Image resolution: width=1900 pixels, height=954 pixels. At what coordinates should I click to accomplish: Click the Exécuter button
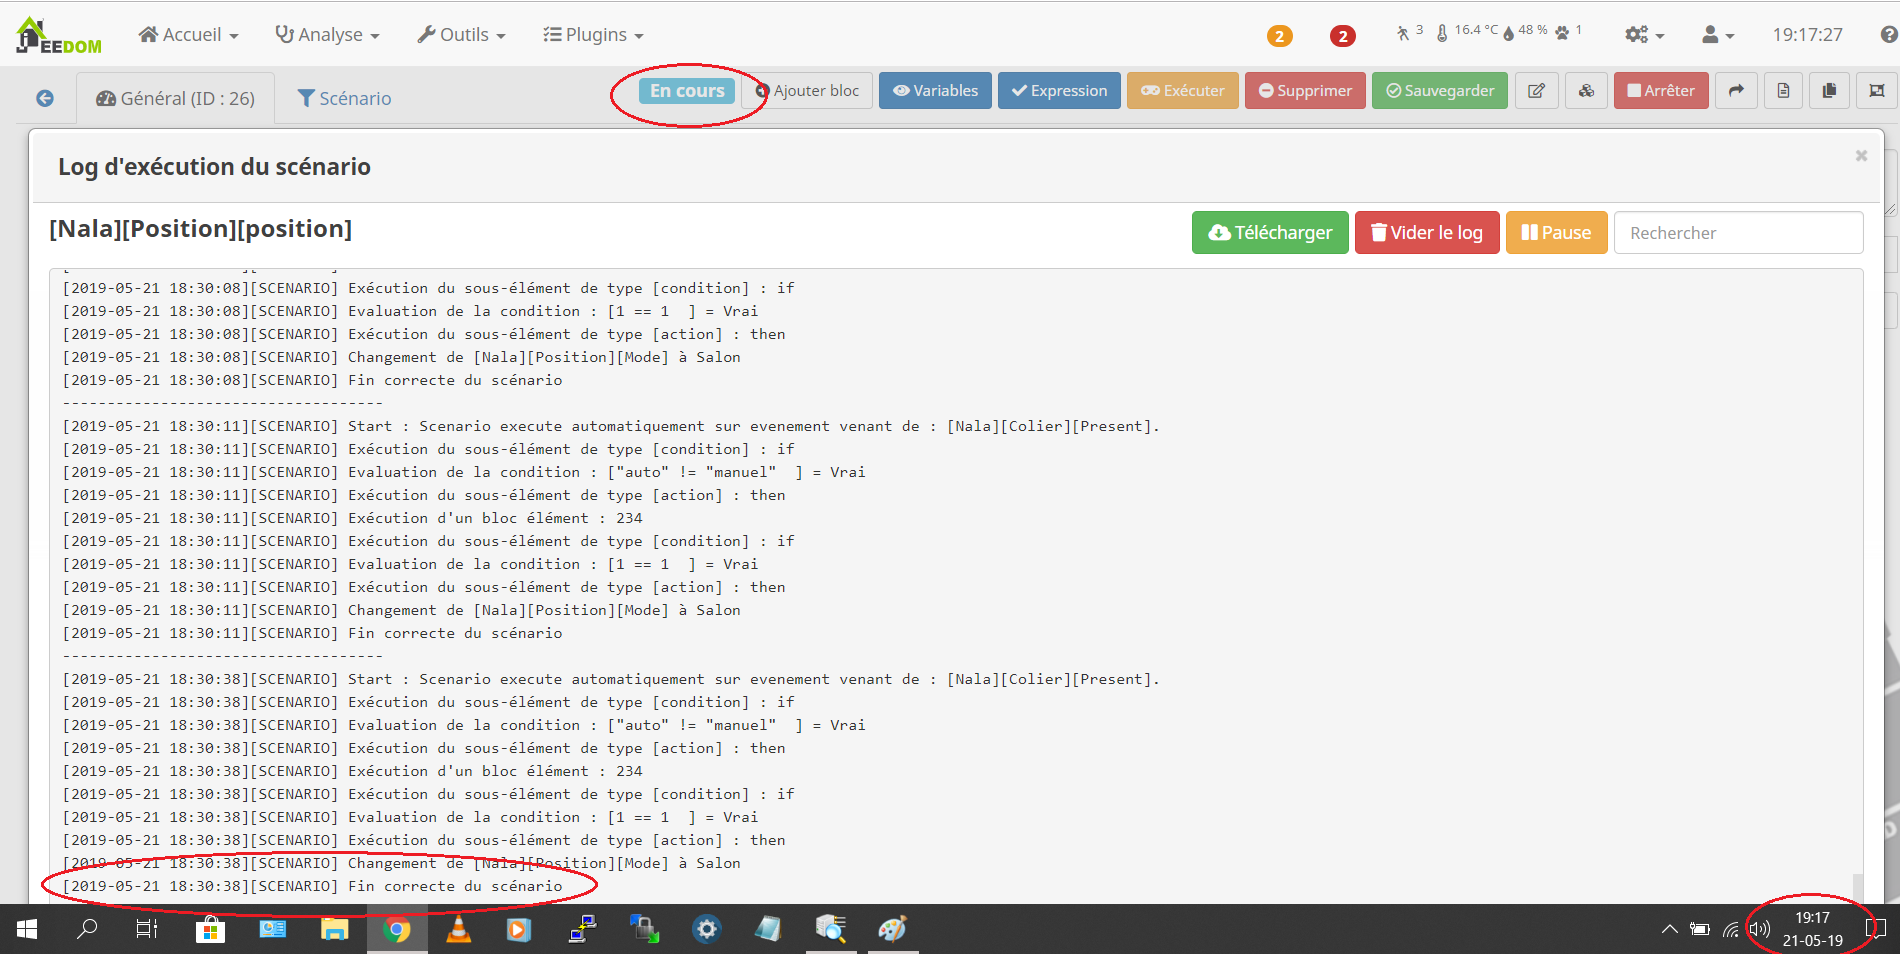1183,91
